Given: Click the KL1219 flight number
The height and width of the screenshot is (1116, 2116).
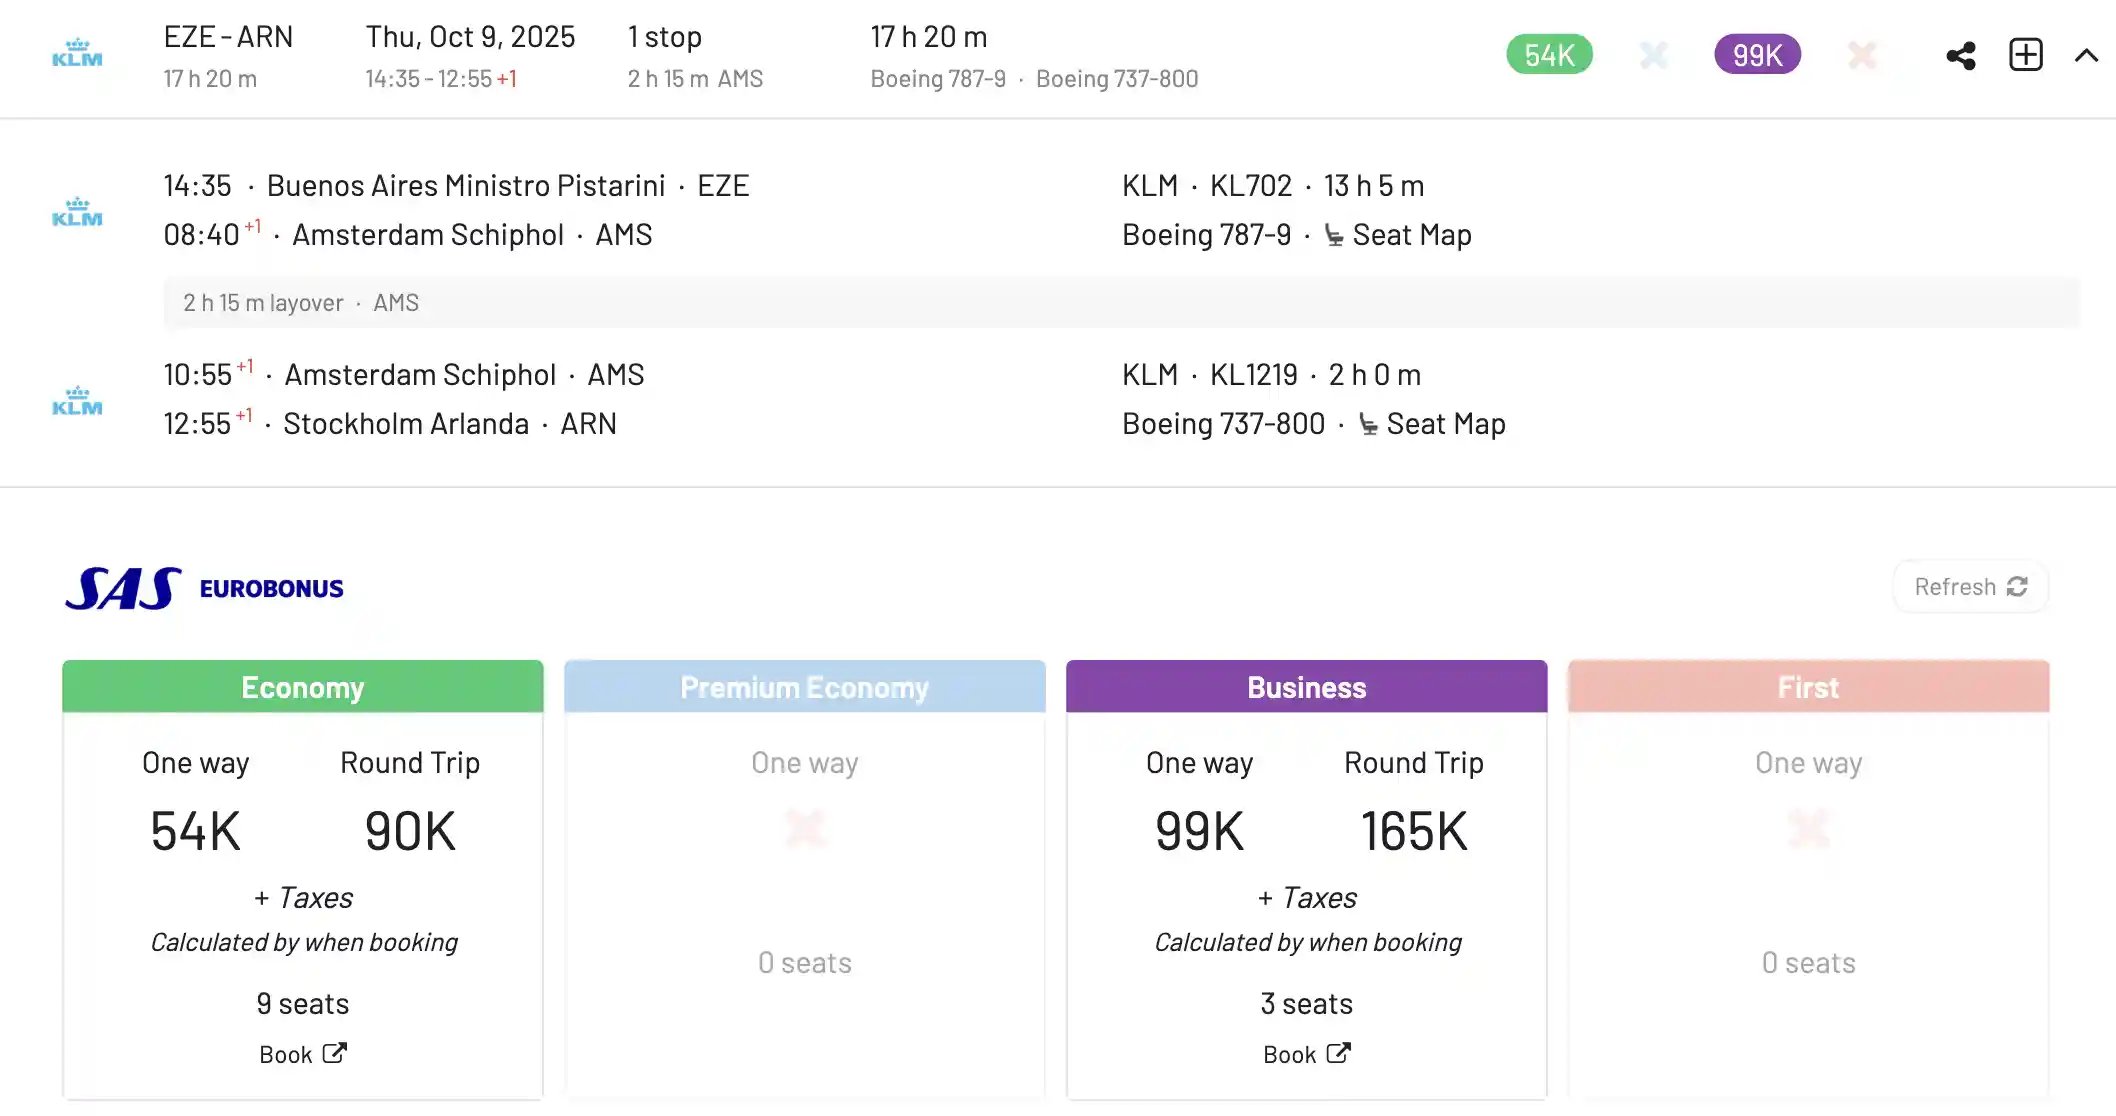Looking at the screenshot, I should [x=1254, y=375].
